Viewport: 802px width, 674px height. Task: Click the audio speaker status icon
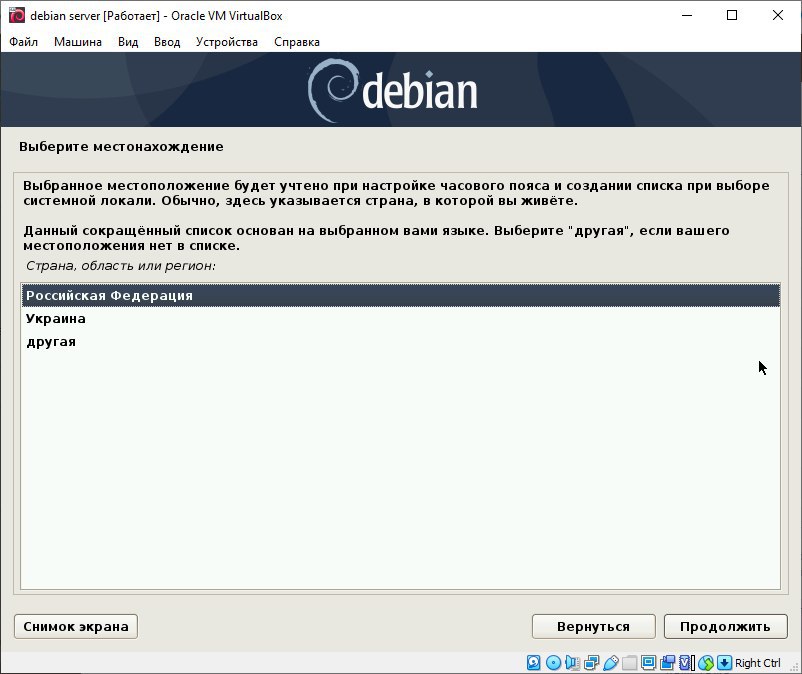[573, 663]
